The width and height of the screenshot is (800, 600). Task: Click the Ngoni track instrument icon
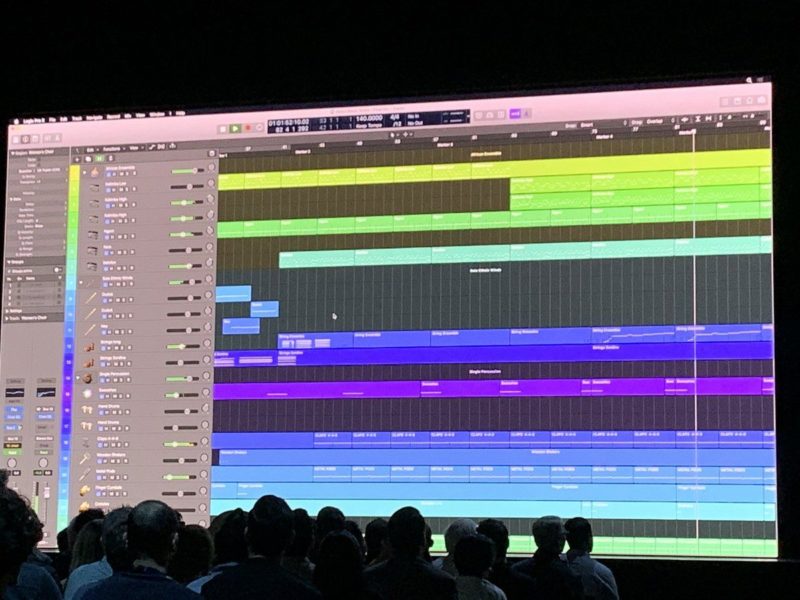click(93, 235)
